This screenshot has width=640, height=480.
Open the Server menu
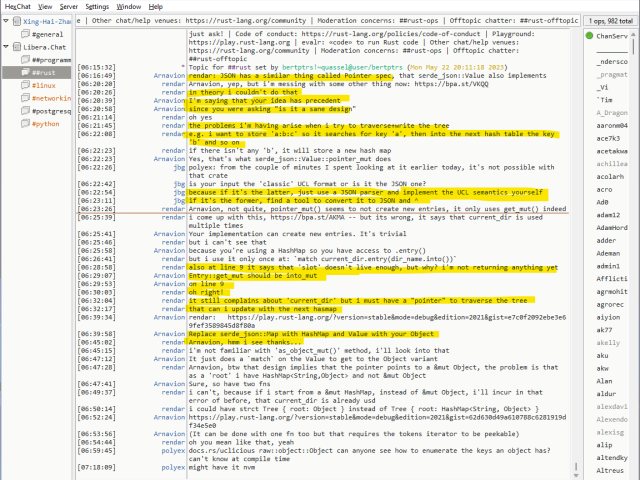(x=69, y=6)
